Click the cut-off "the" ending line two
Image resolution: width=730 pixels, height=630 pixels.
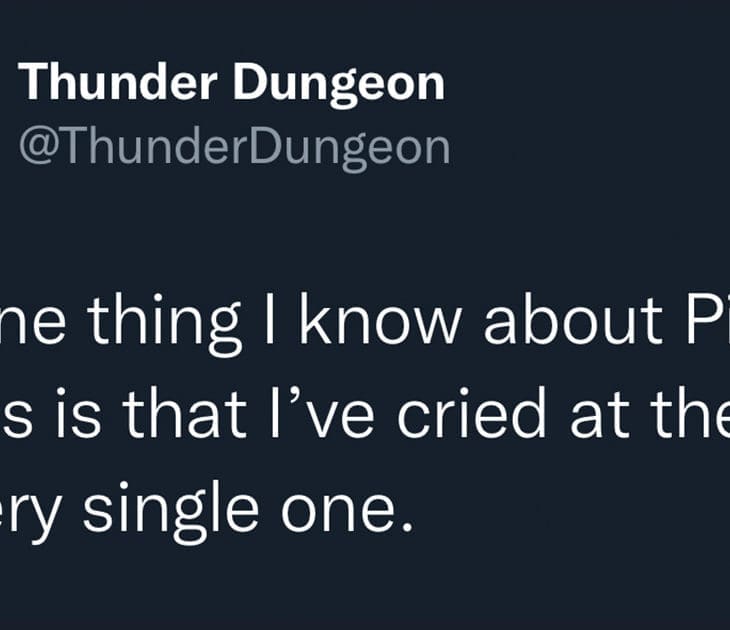[691, 417]
